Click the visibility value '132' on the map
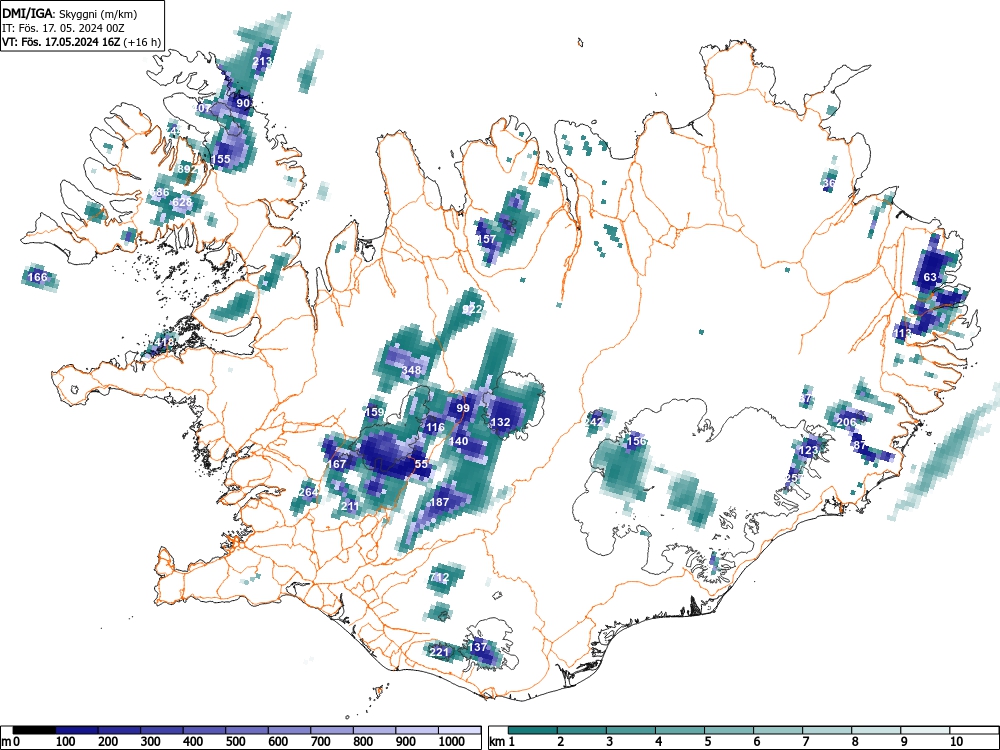1000x750 pixels. [x=501, y=422]
